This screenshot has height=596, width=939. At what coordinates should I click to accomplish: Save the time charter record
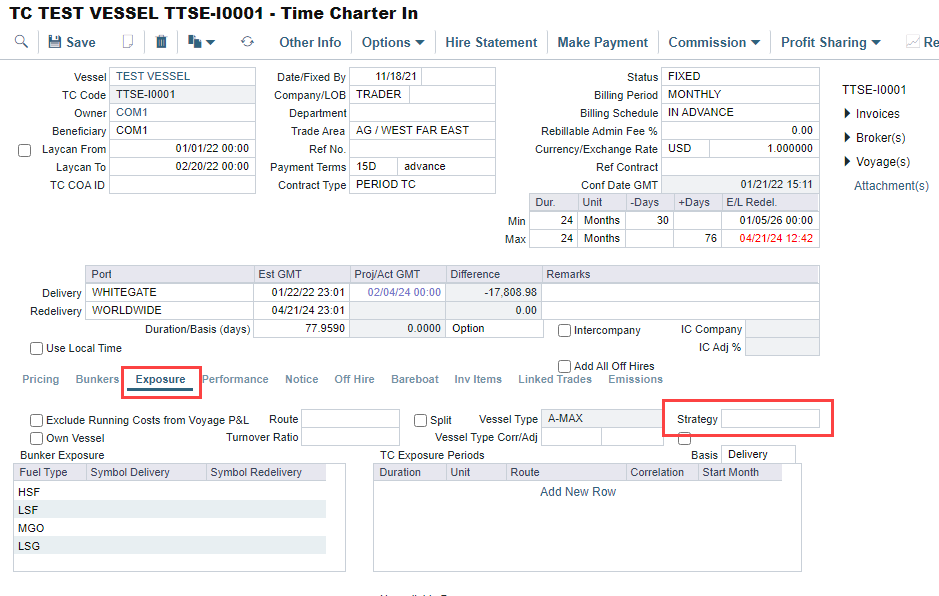71,42
